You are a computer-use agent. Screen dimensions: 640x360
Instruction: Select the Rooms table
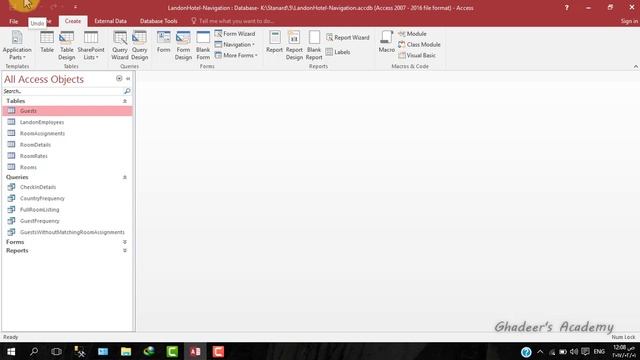(67, 167)
